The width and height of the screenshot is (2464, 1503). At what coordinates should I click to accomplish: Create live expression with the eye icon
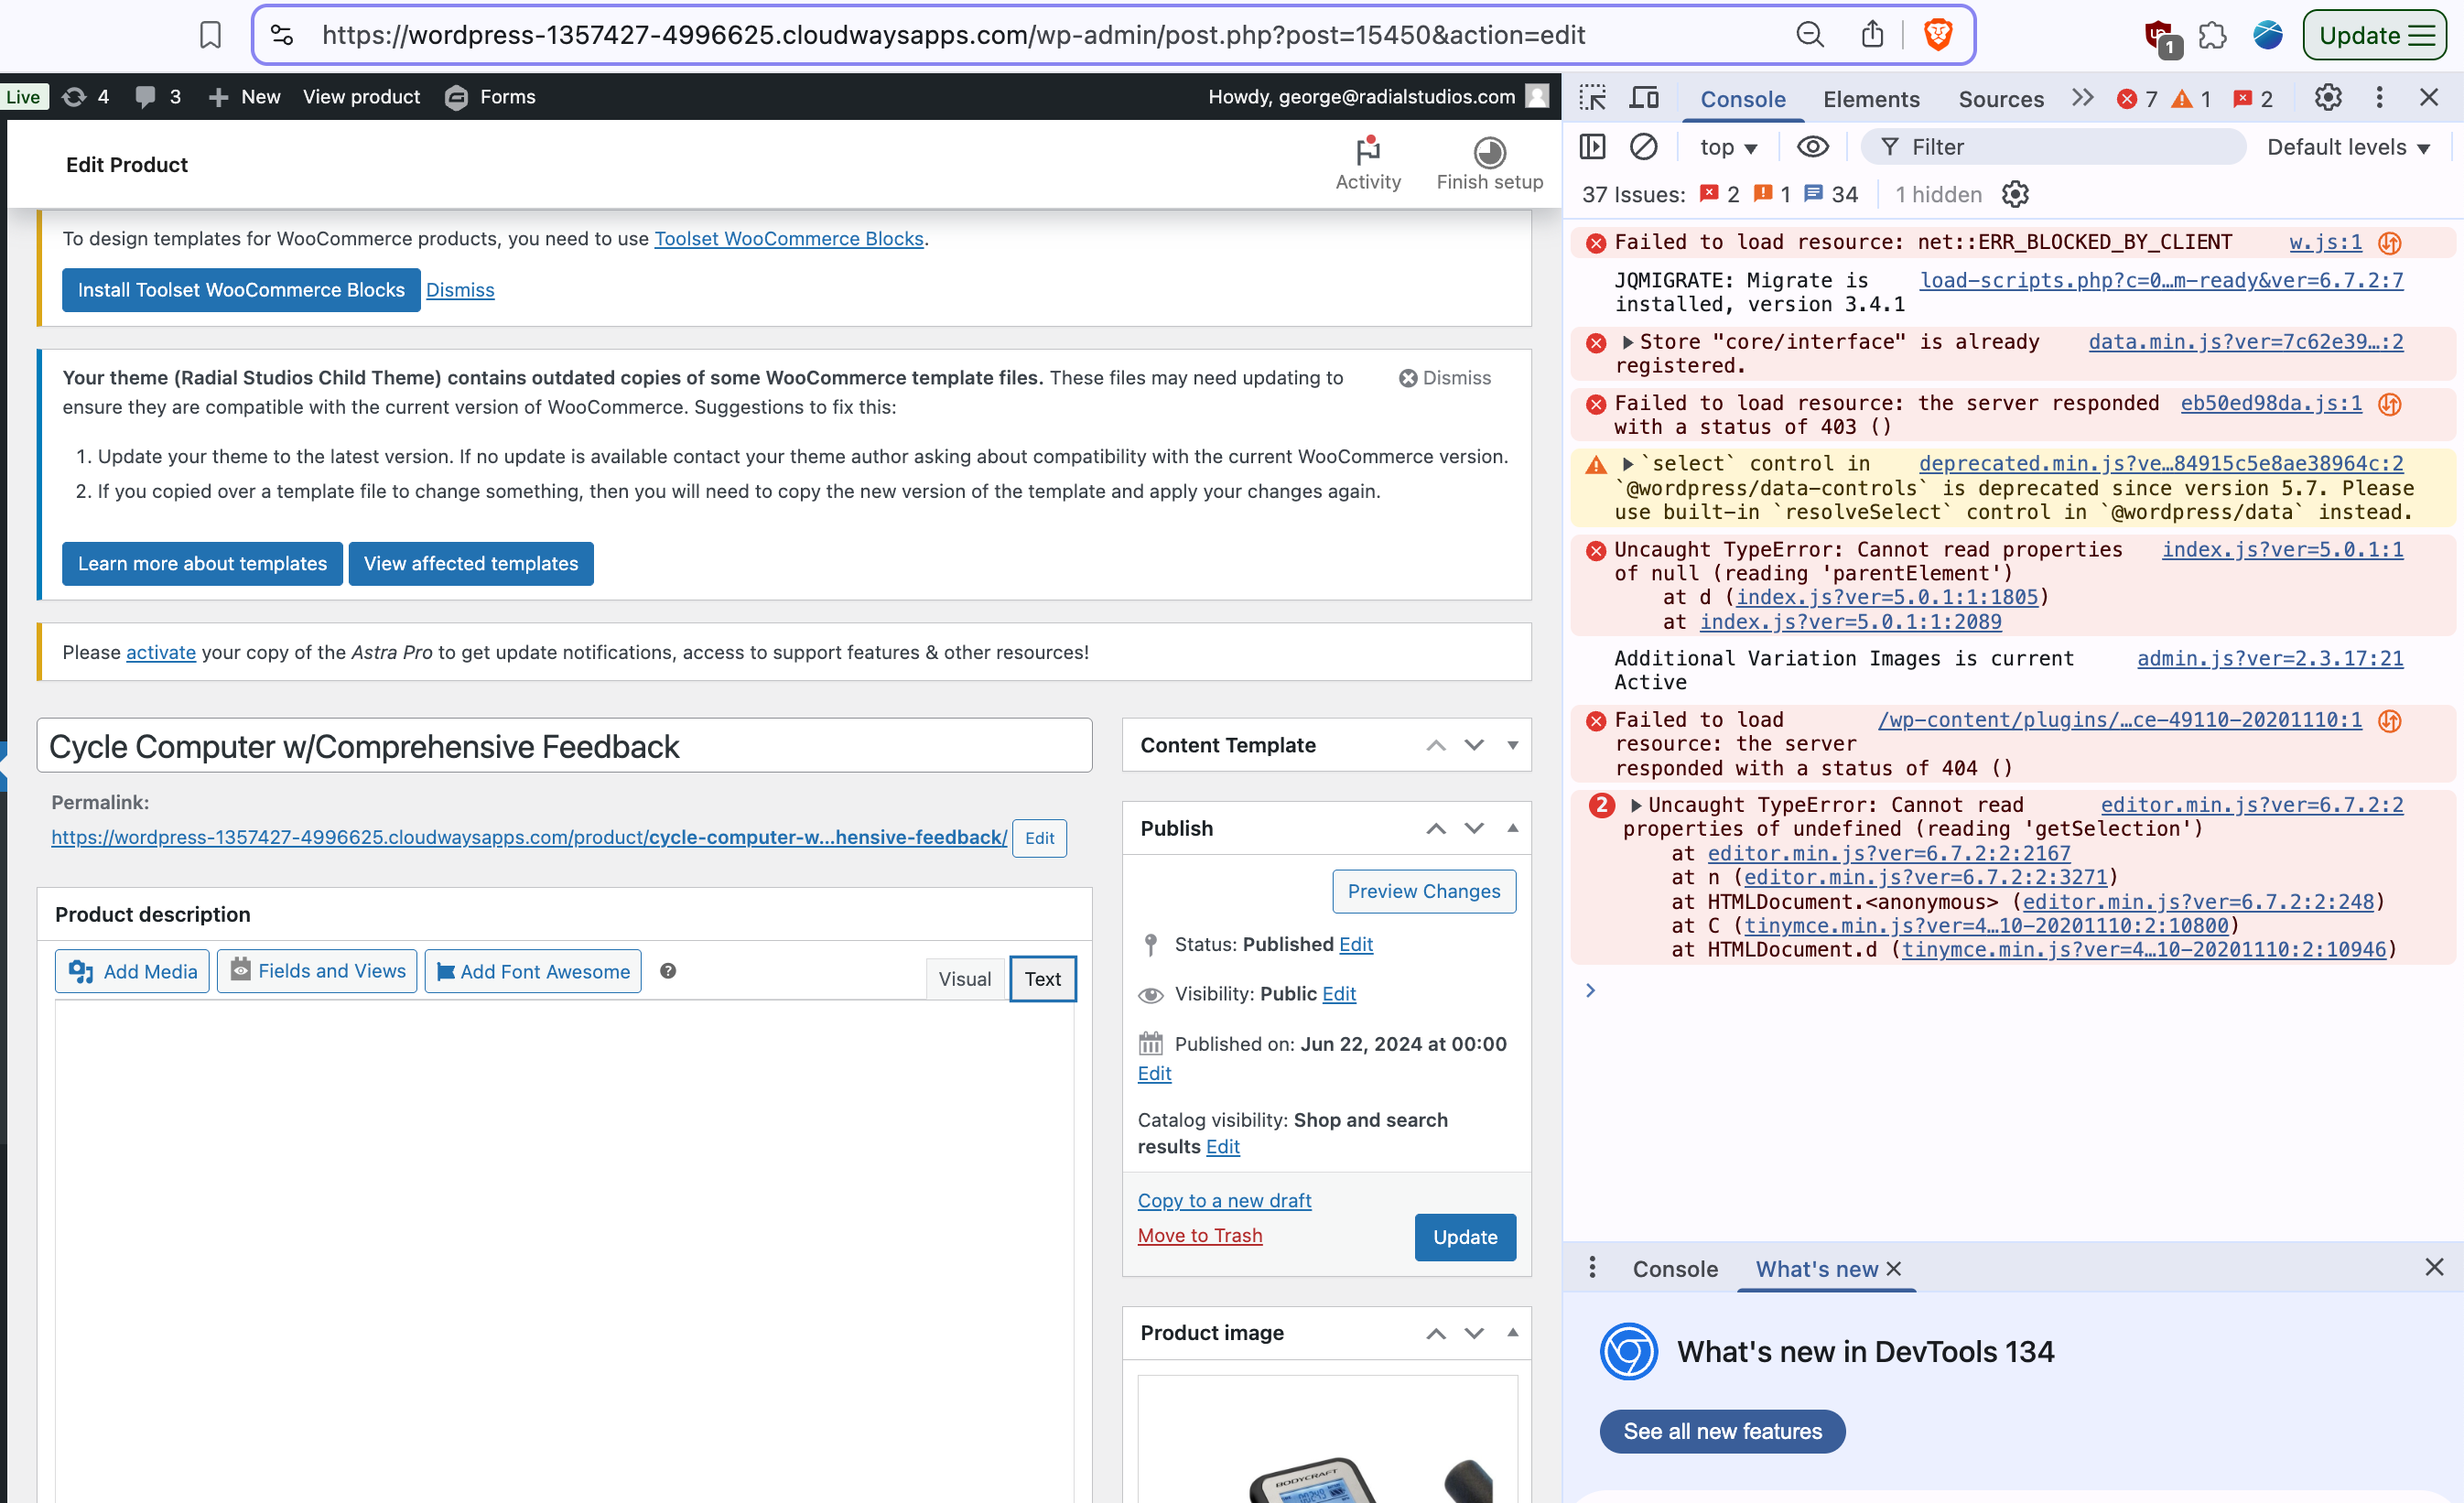click(1812, 147)
